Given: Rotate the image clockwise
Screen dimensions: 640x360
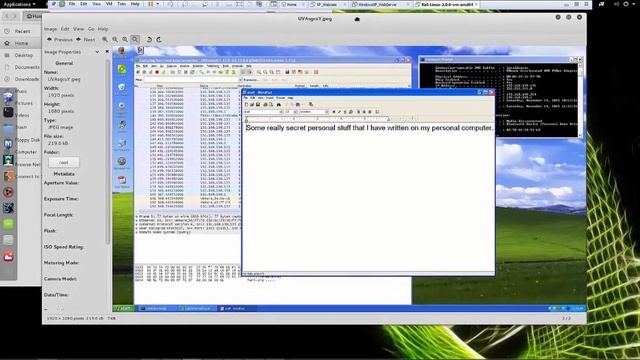Looking at the screenshot, I should 159,40.
